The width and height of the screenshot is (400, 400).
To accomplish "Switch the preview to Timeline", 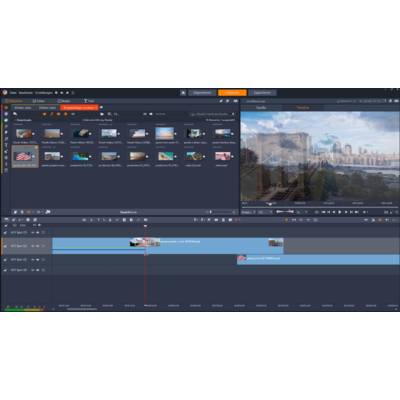I will (303, 107).
